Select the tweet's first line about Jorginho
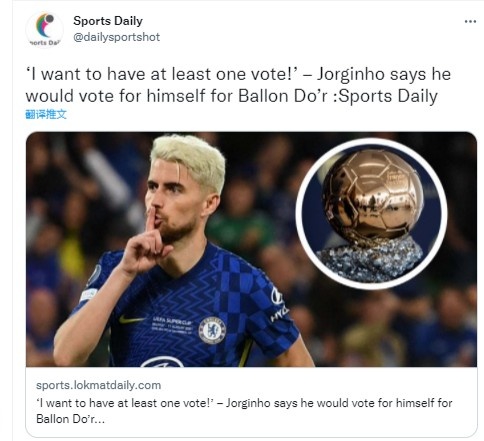The width and height of the screenshot is (484, 441). click(x=238, y=74)
